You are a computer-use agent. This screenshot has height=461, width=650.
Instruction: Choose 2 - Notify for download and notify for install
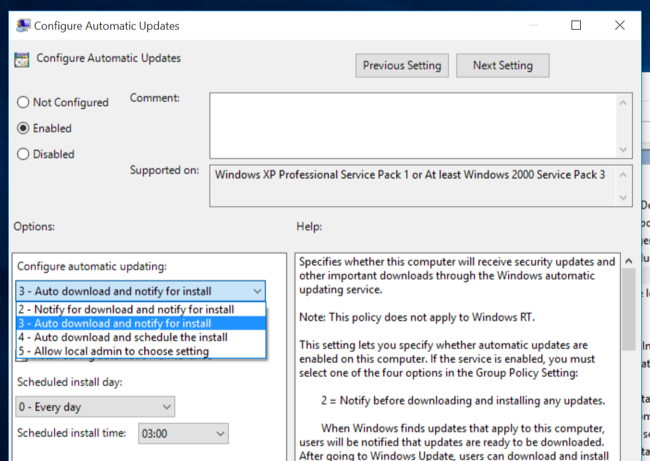pyautogui.click(x=141, y=309)
